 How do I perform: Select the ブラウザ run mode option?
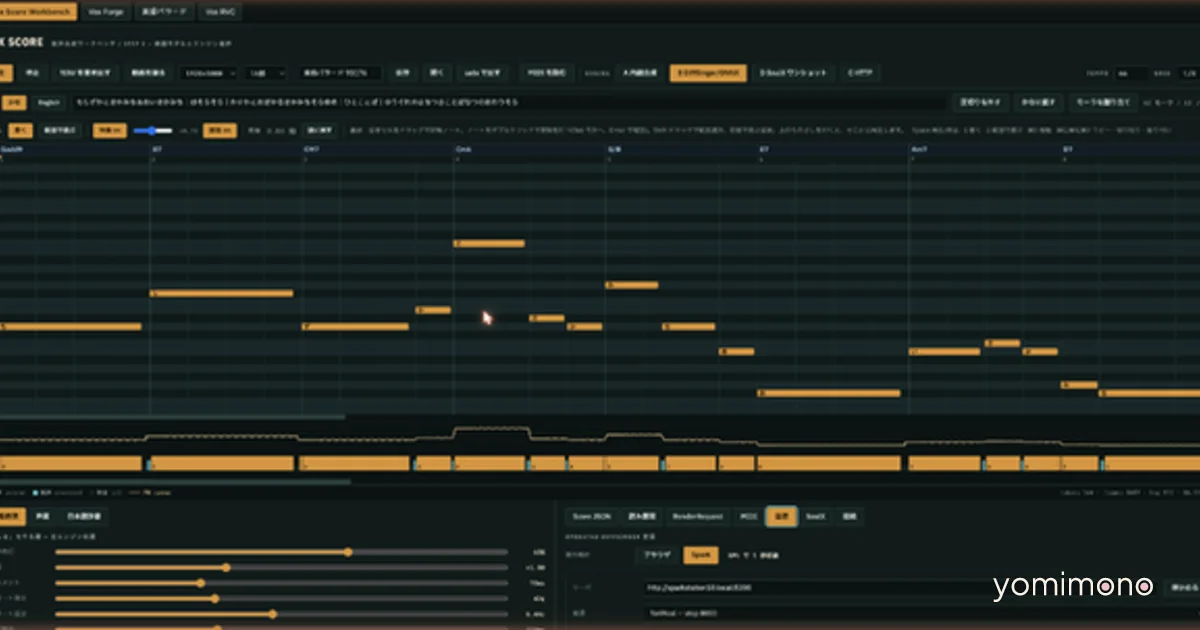tap(657, 554)
